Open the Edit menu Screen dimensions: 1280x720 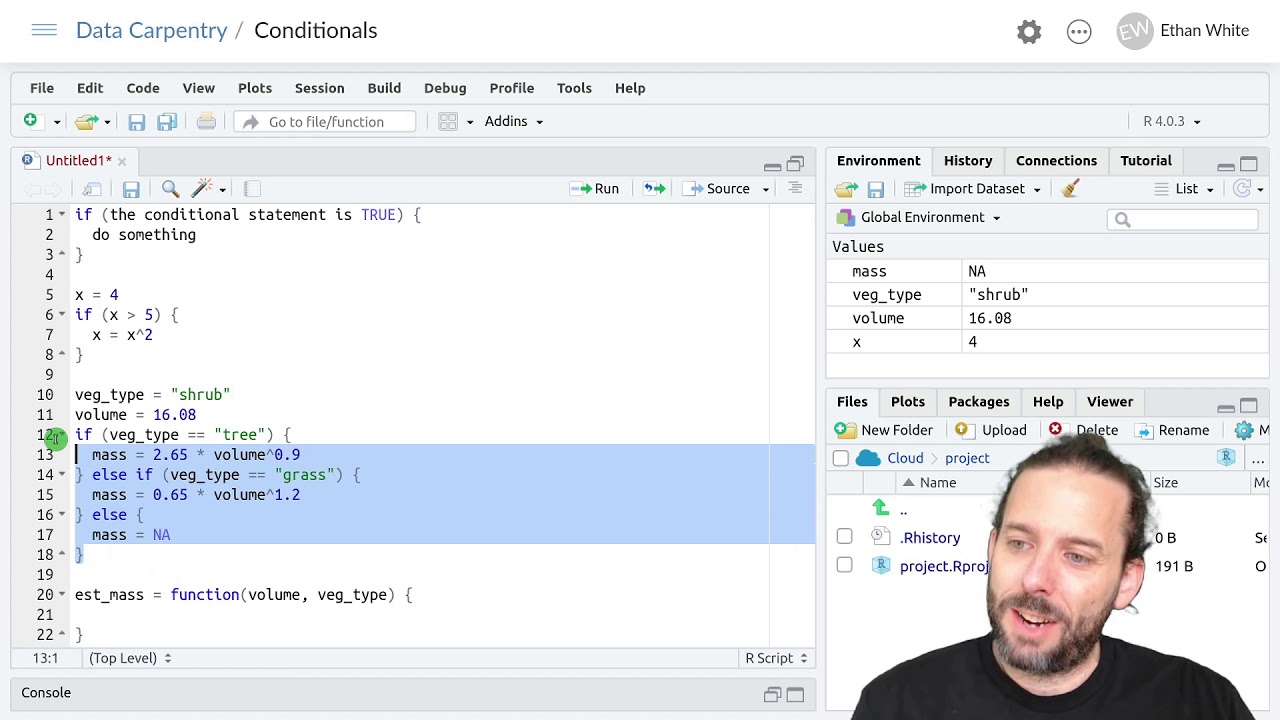pyautogui.click(x=90, y=88)
